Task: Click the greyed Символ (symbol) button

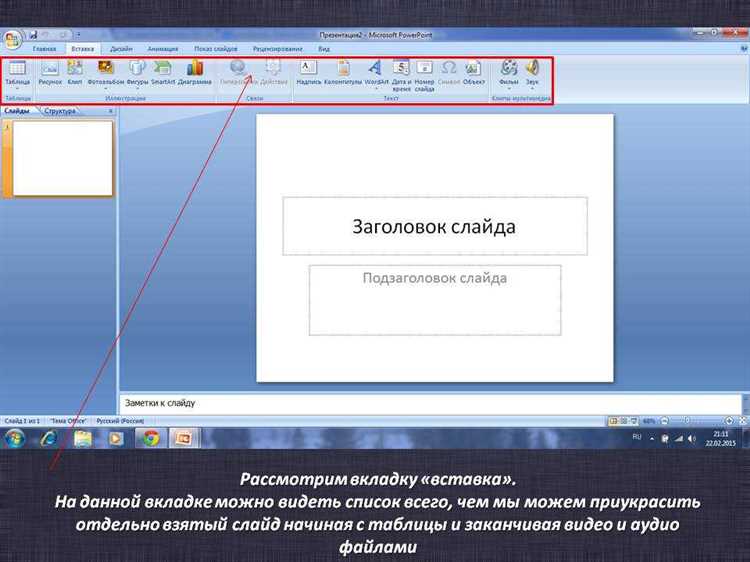Action: point(449,73)
